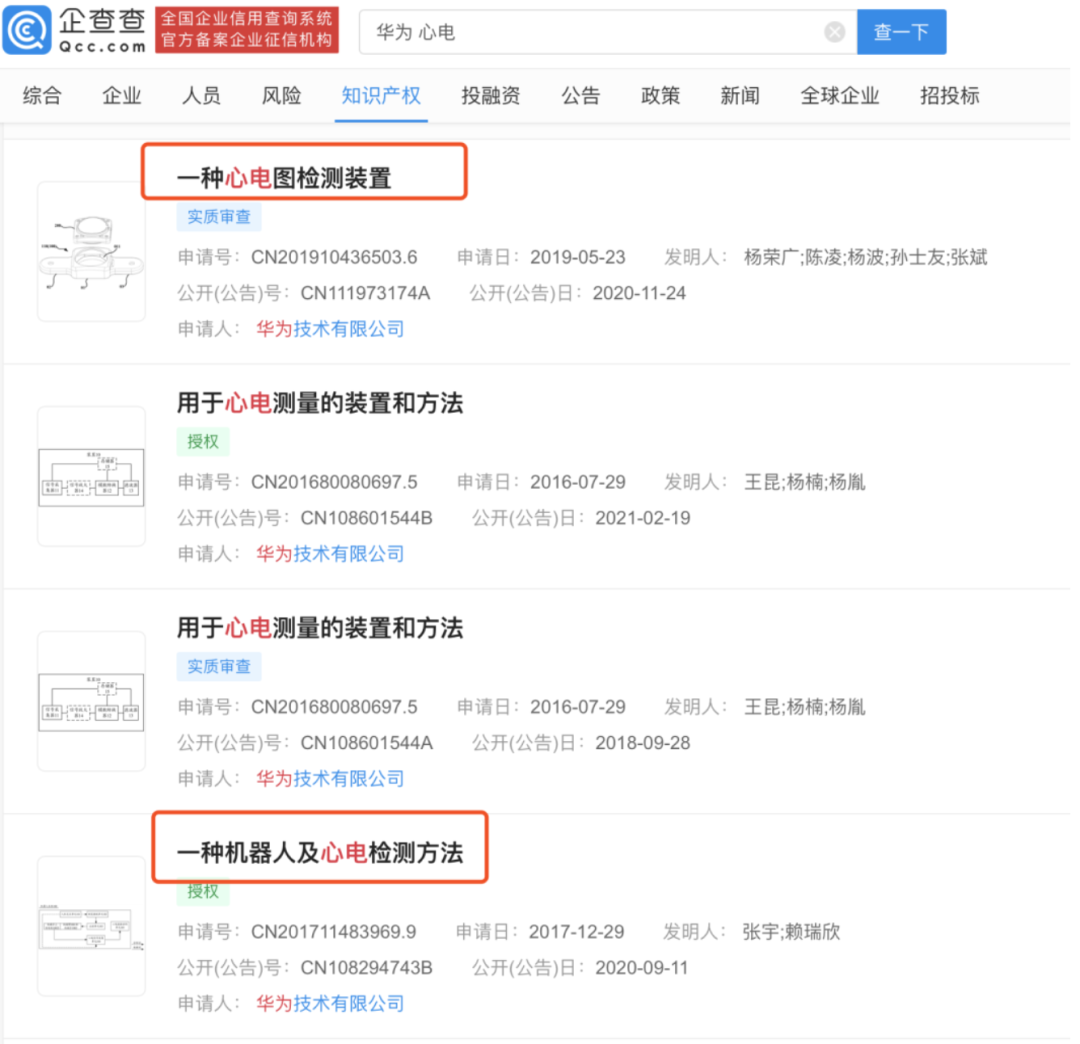Switch to the 新闻 tab
Viewport: 1080px width, 1044px height.
pyautogui.click(x=739, y=95)
